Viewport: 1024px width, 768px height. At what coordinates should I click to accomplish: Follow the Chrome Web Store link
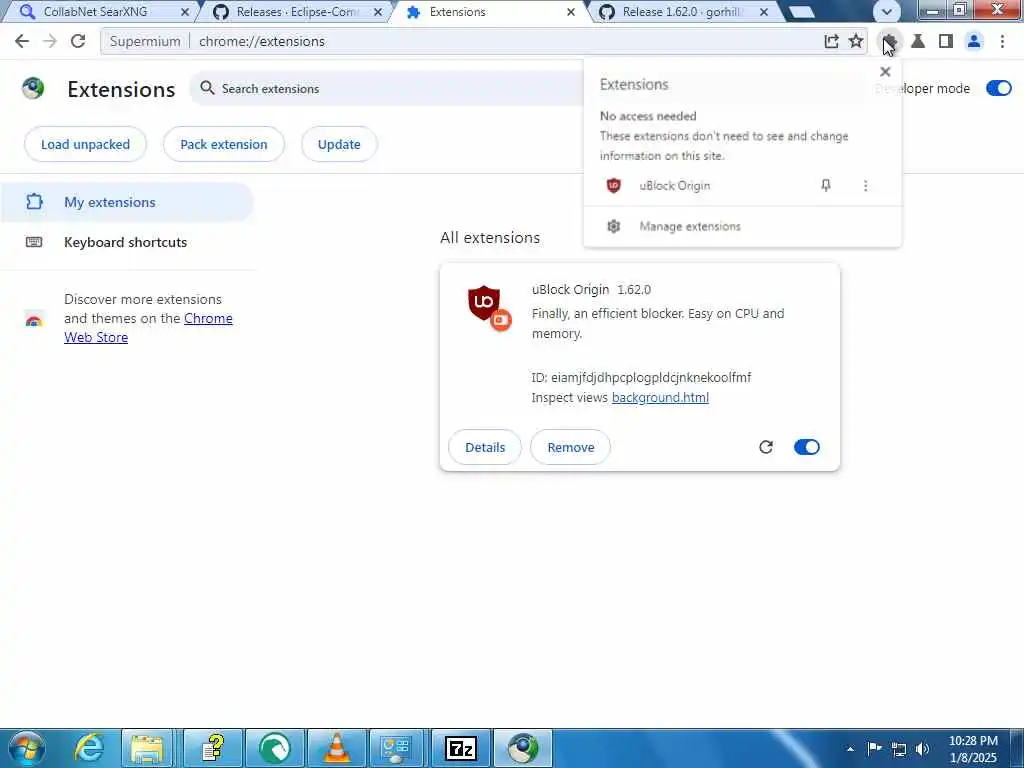click(x=148, y=328)
